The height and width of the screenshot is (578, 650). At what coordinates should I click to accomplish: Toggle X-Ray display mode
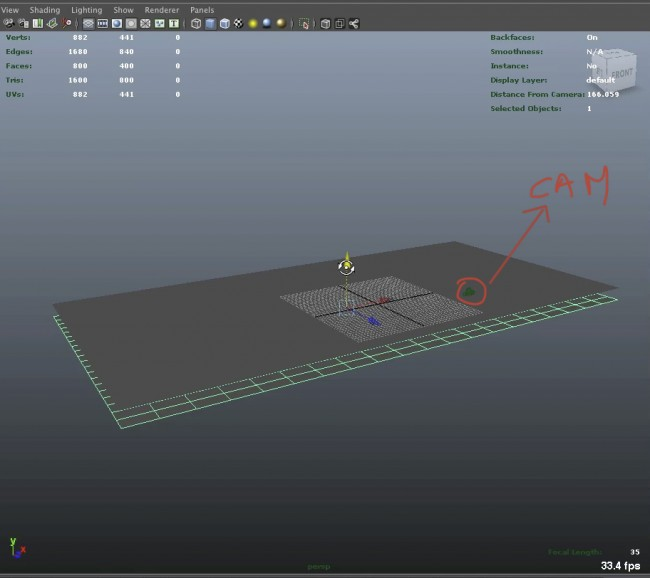325,23
